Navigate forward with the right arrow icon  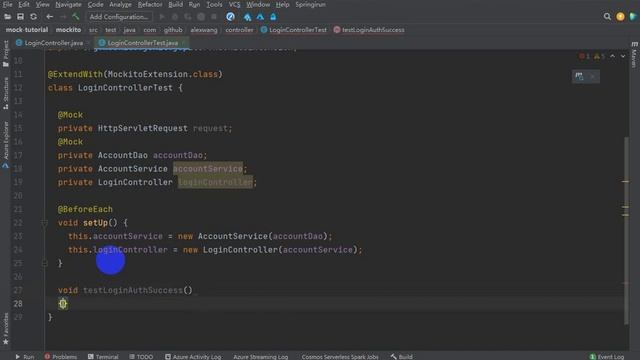[x=62, y=17]
